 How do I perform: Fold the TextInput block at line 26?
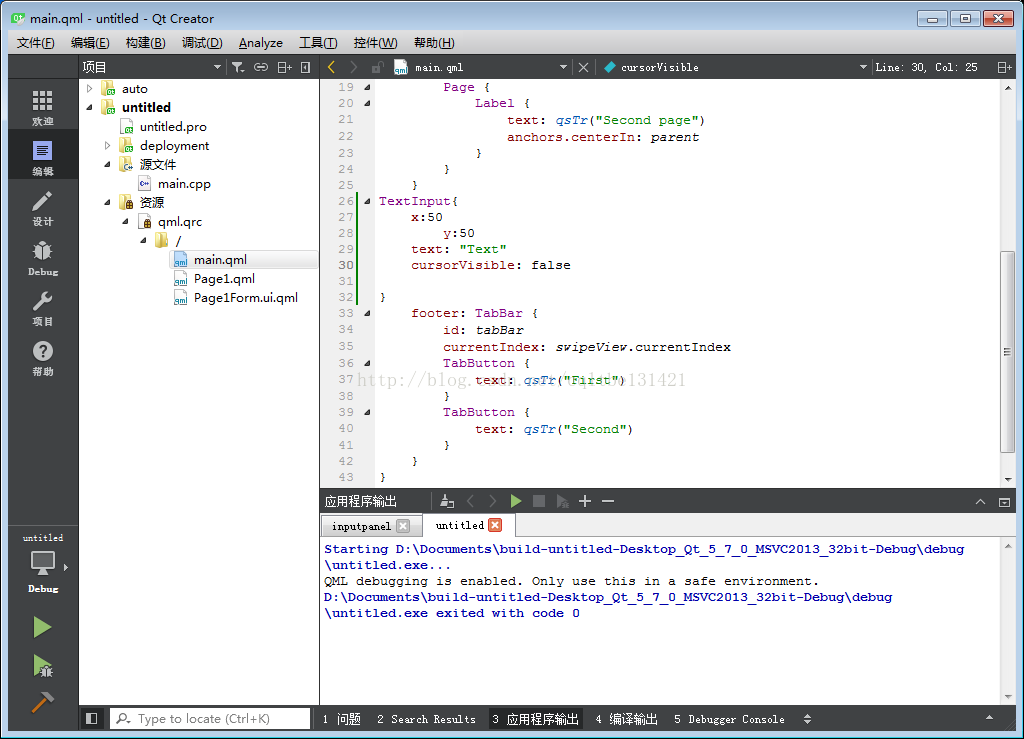click(367, 201)
